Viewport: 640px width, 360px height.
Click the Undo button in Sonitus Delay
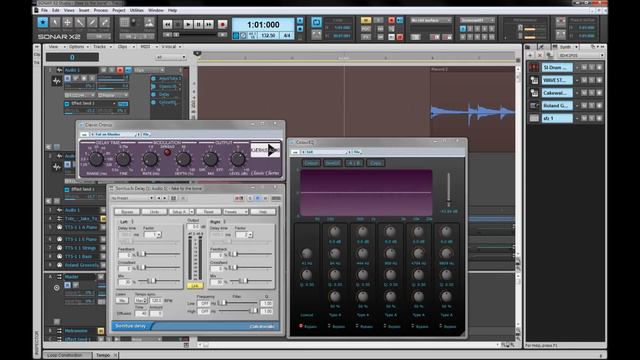tap(154, 211)
